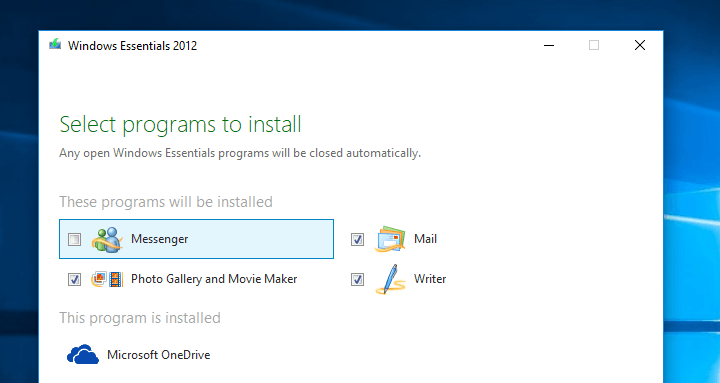Click the Microsoft OneDrive label

pos(158,355)
